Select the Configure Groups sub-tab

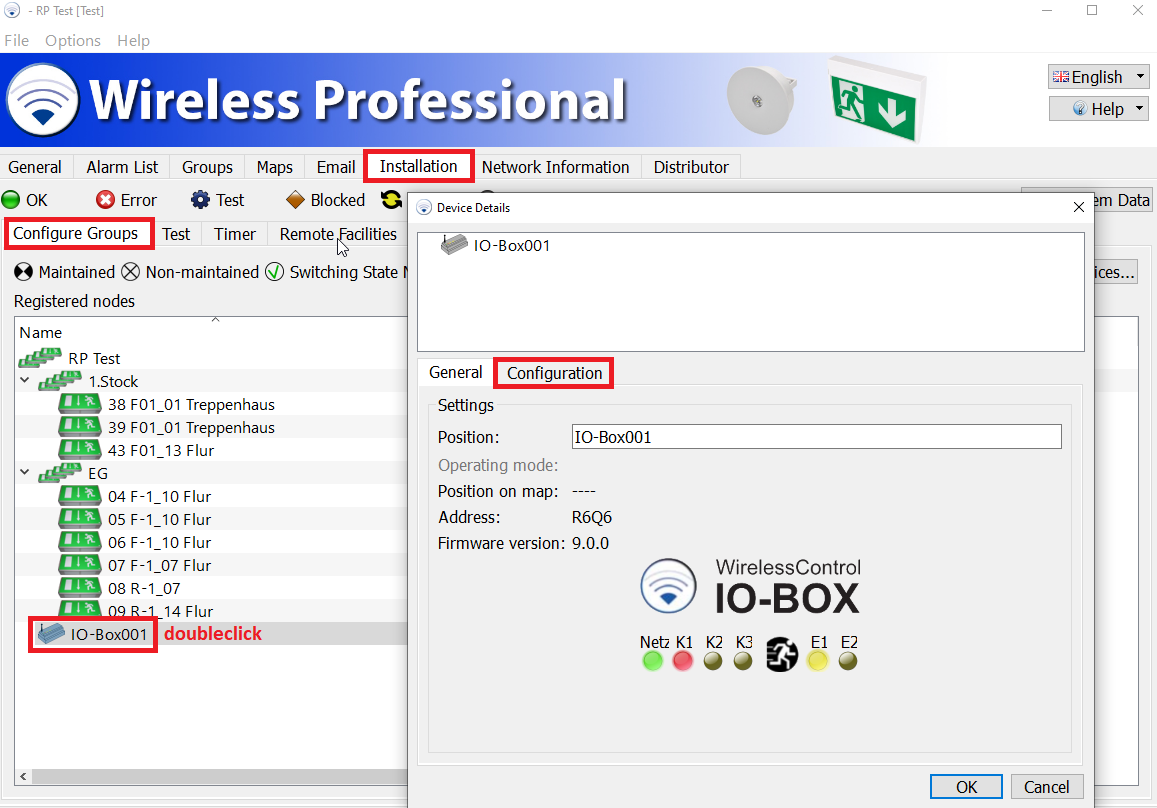[x=76, y=233]
